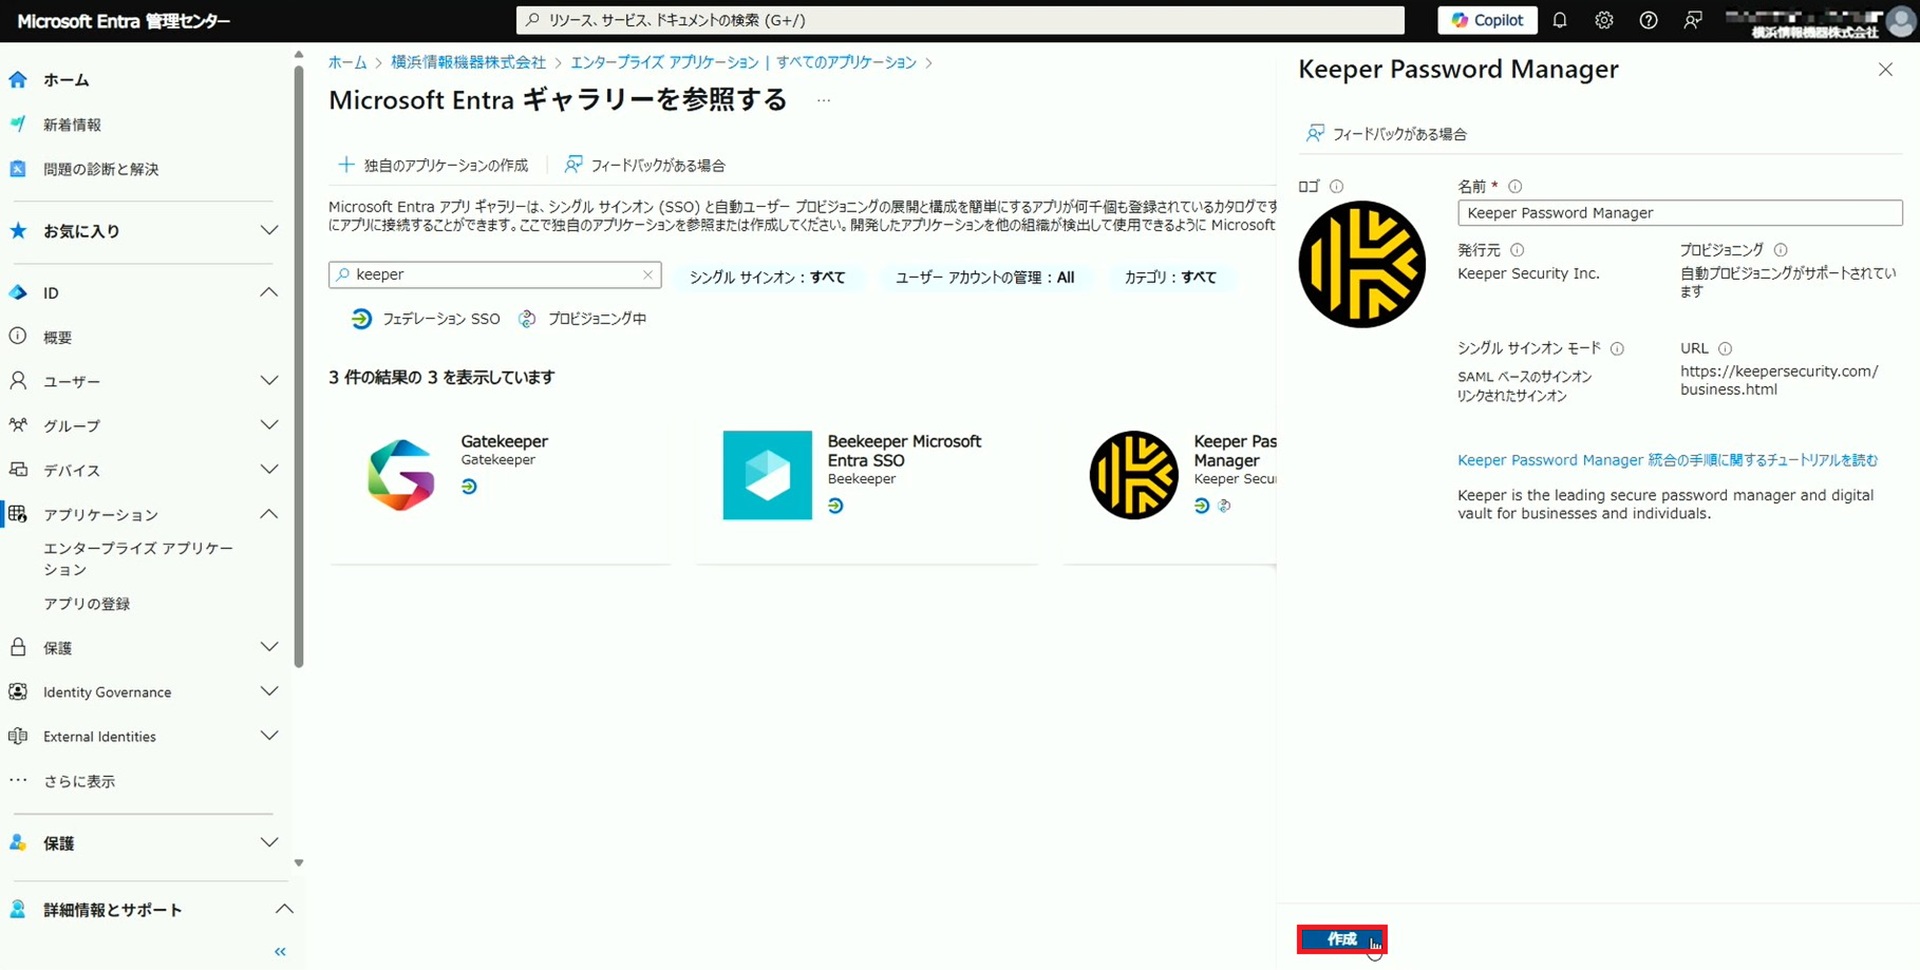Click info icon next to ロゴ label
1920x970 pixels.
point(1337,187)
